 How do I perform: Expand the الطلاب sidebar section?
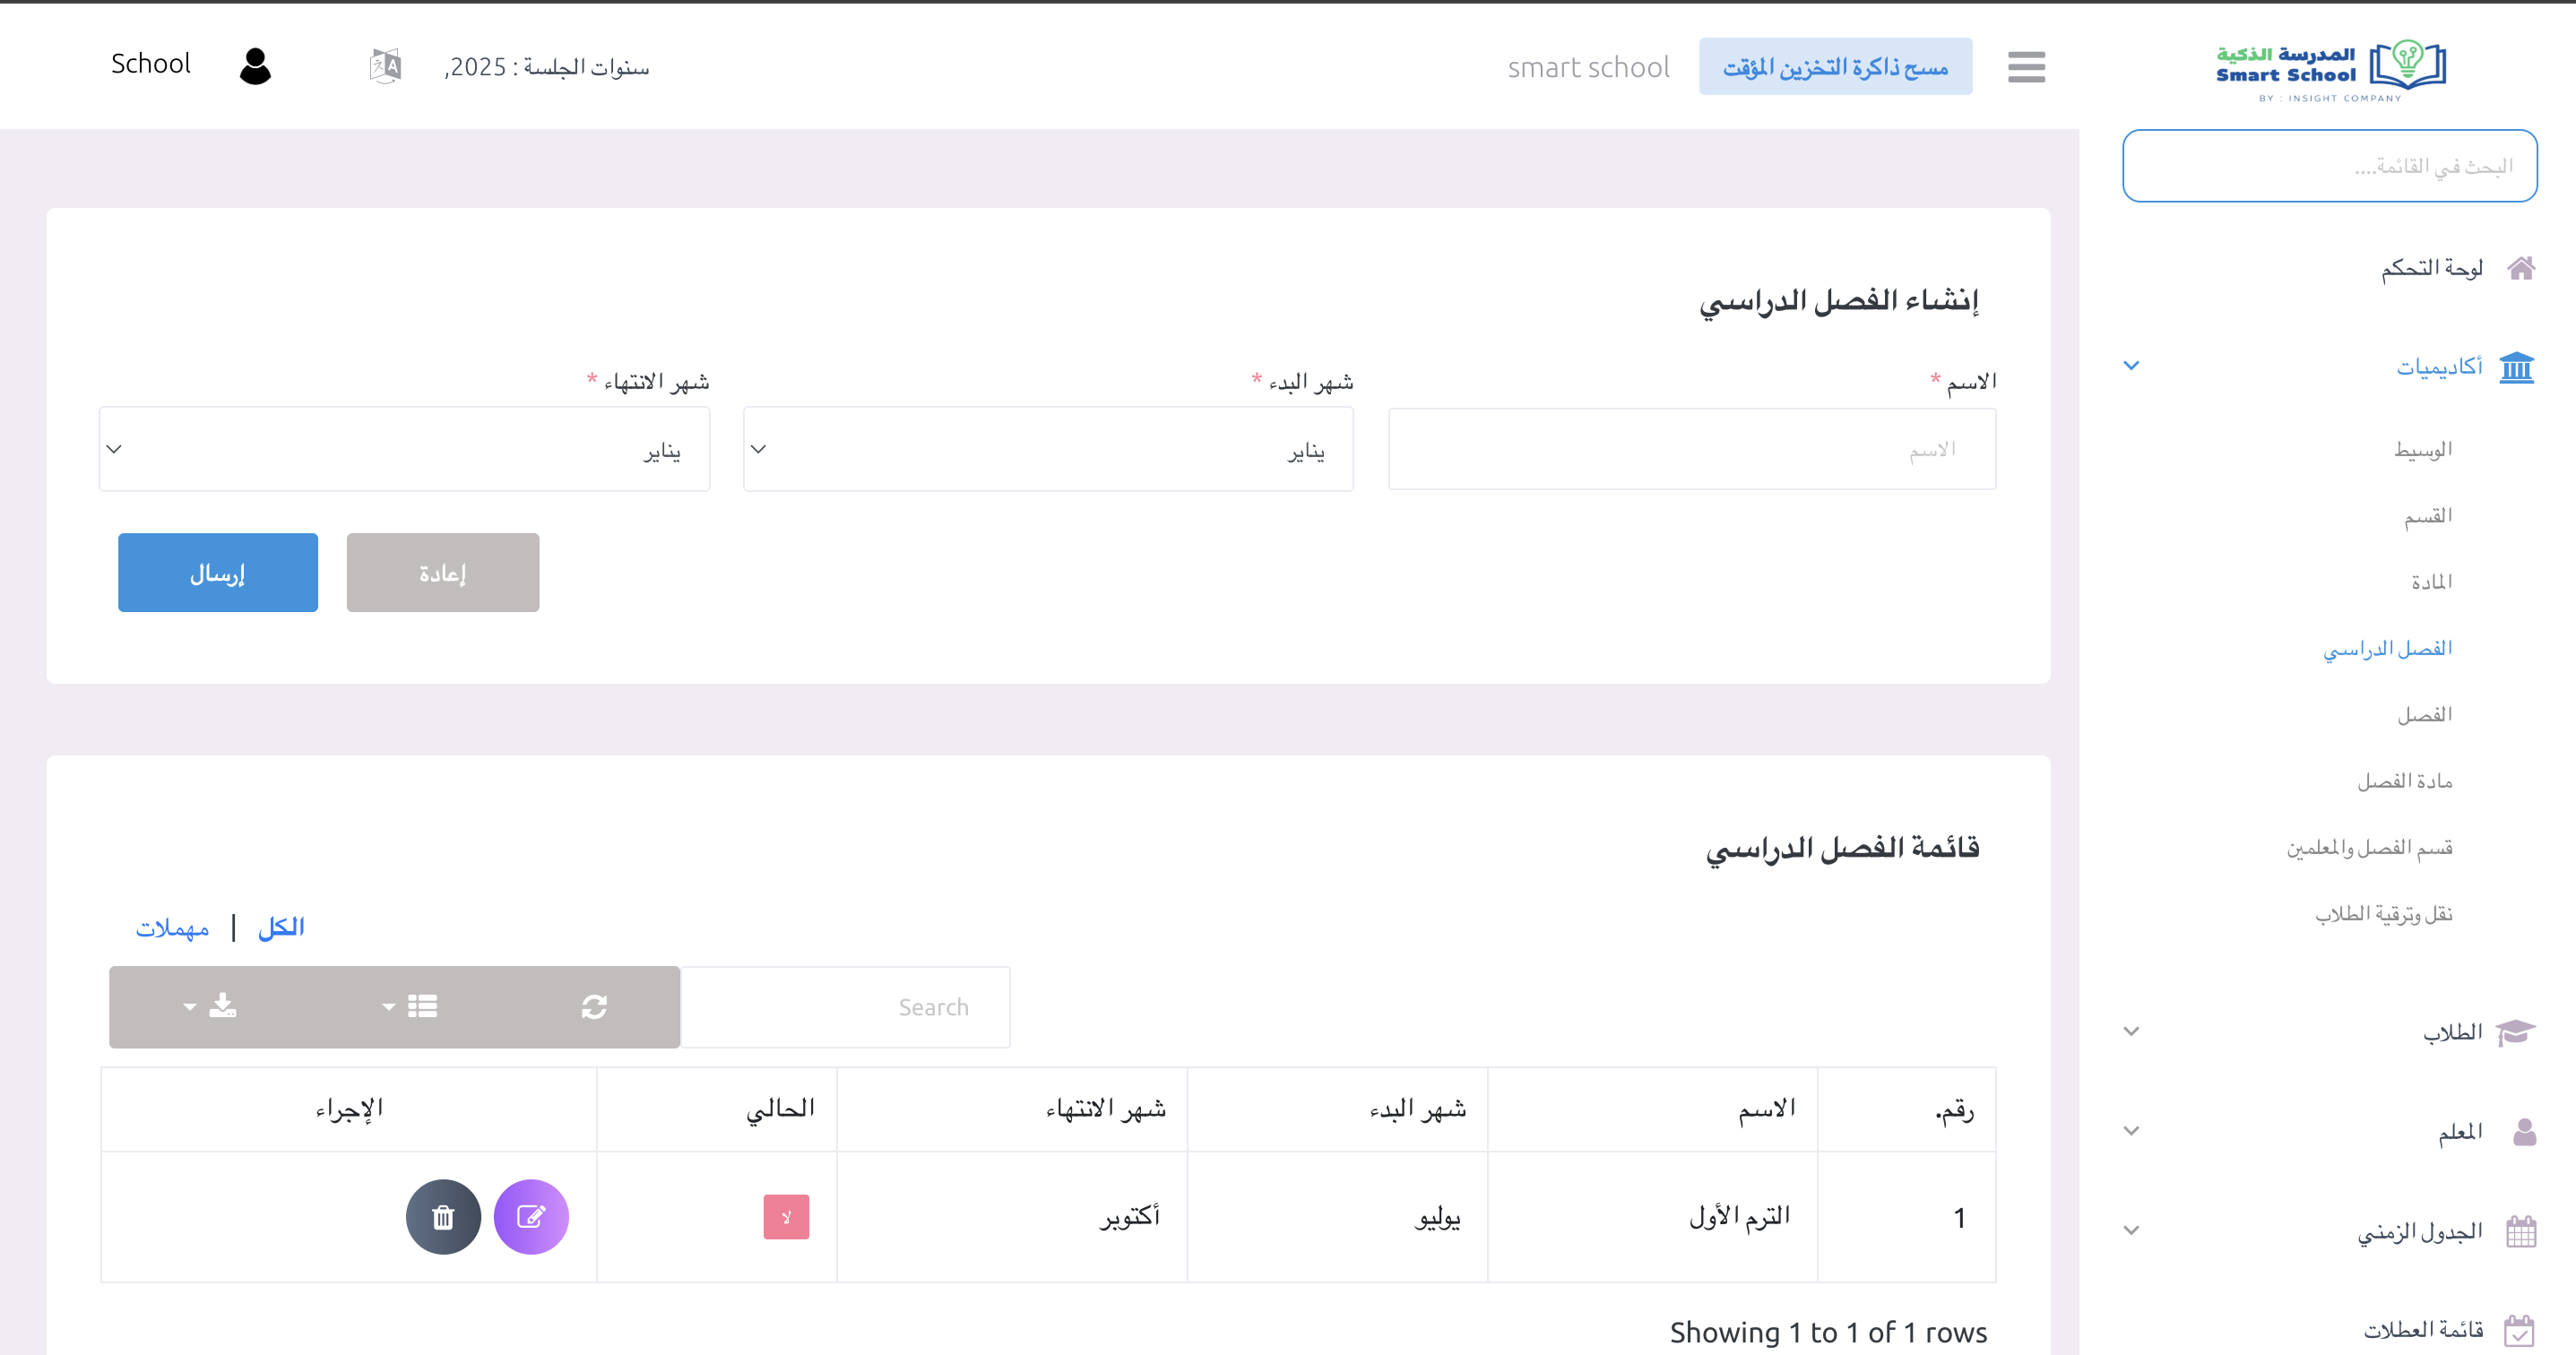click(2452, 1031)
